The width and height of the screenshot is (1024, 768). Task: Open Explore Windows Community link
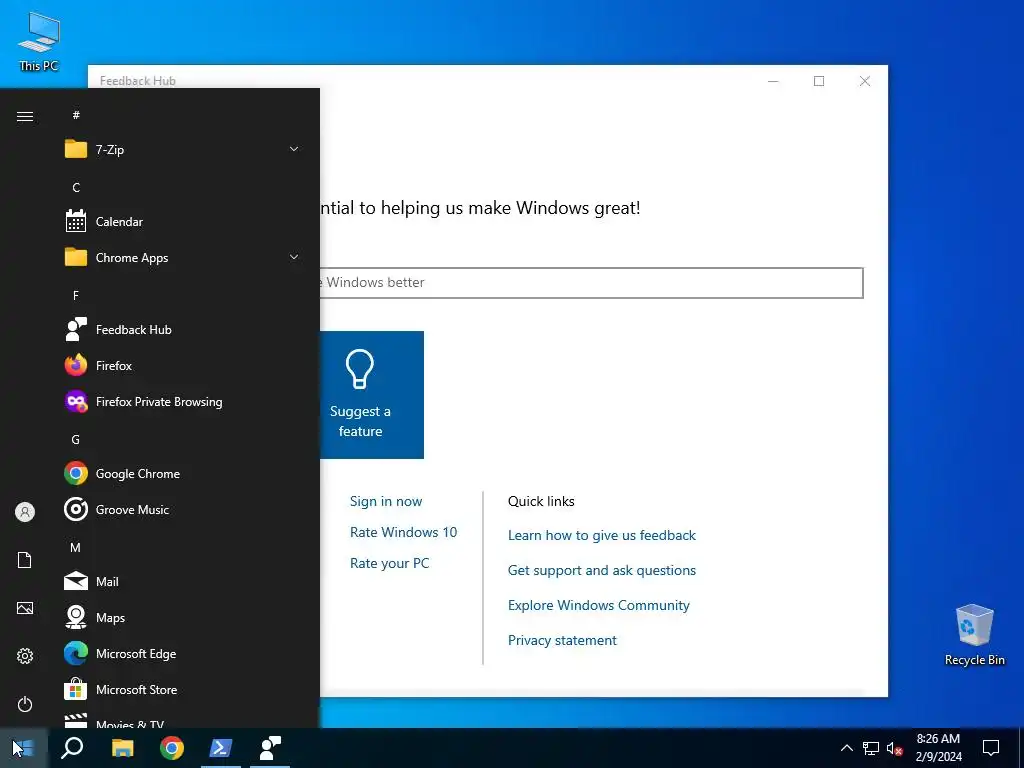pyautogui.click(x=599, y=605)
